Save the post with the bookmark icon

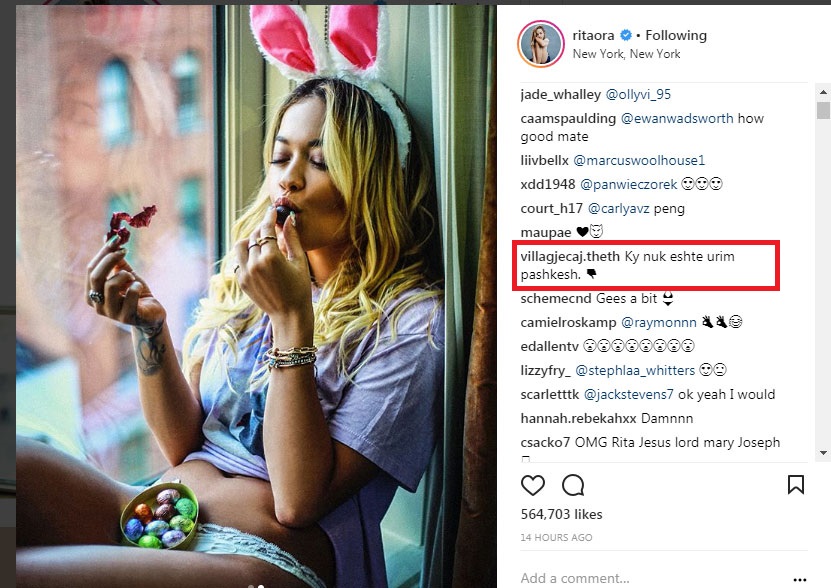pyautogui.click(x=796, y=485)
